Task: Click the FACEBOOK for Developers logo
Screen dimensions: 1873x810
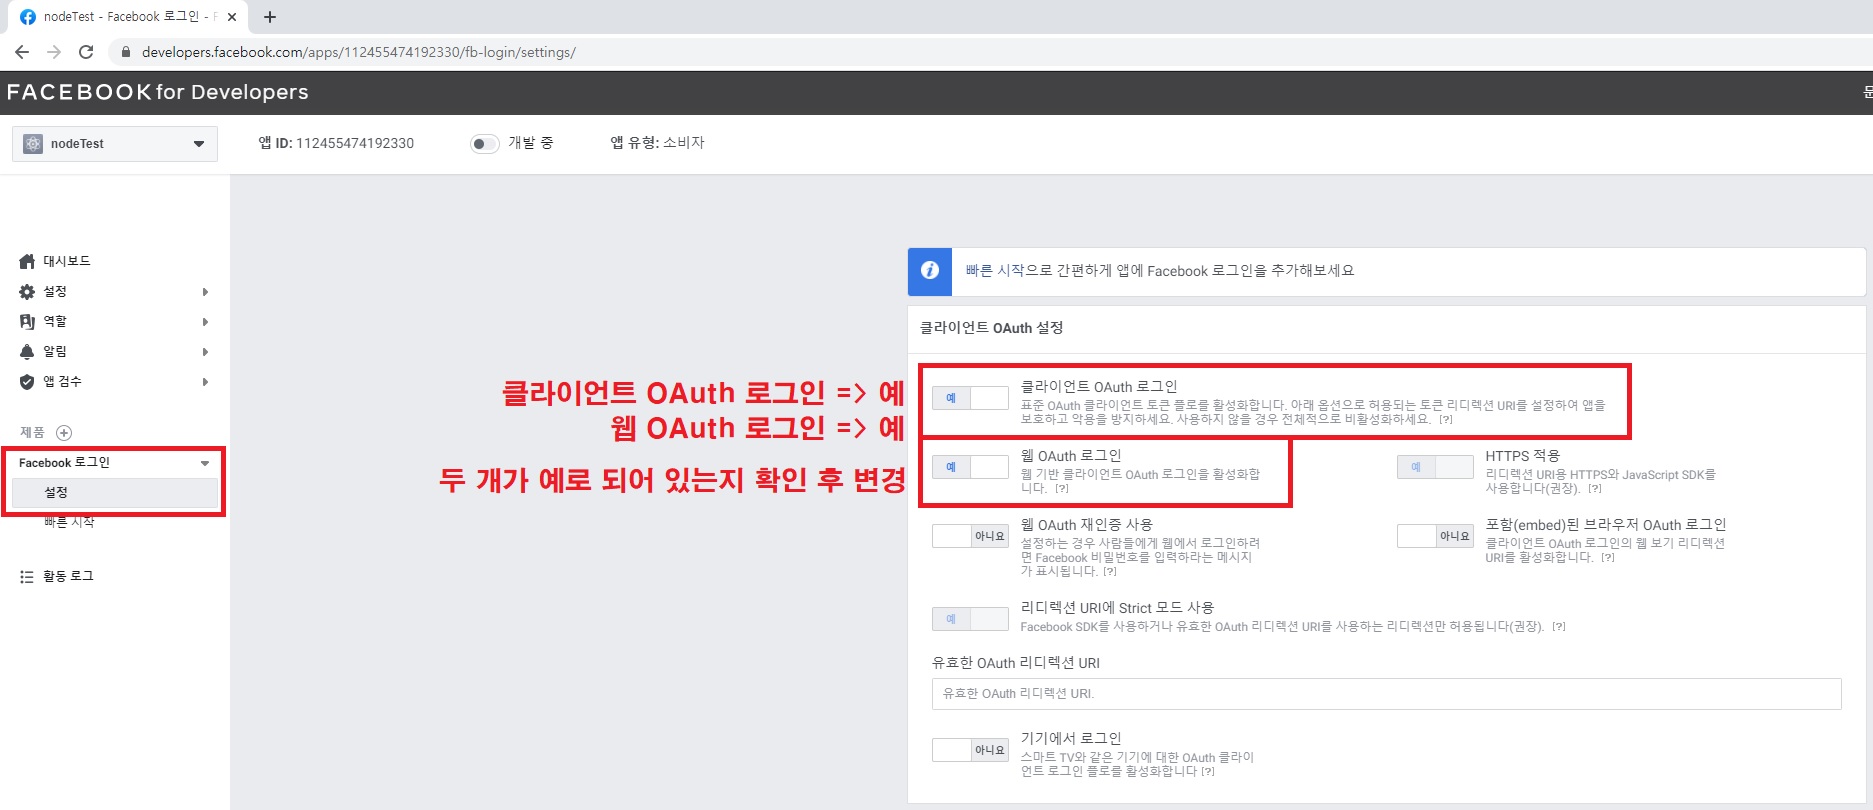Action: pyautogui.click(x=157, y=92)
